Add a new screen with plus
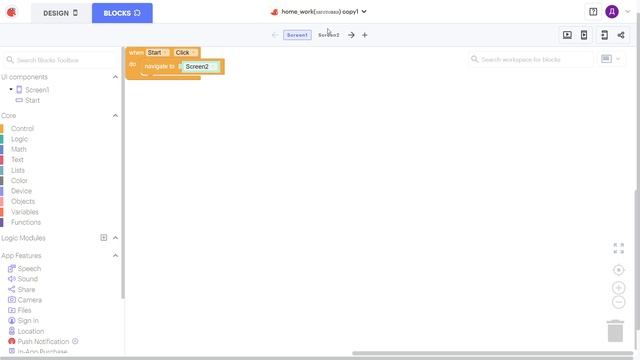This screenshot has width=640, height=360. [364, 35]
